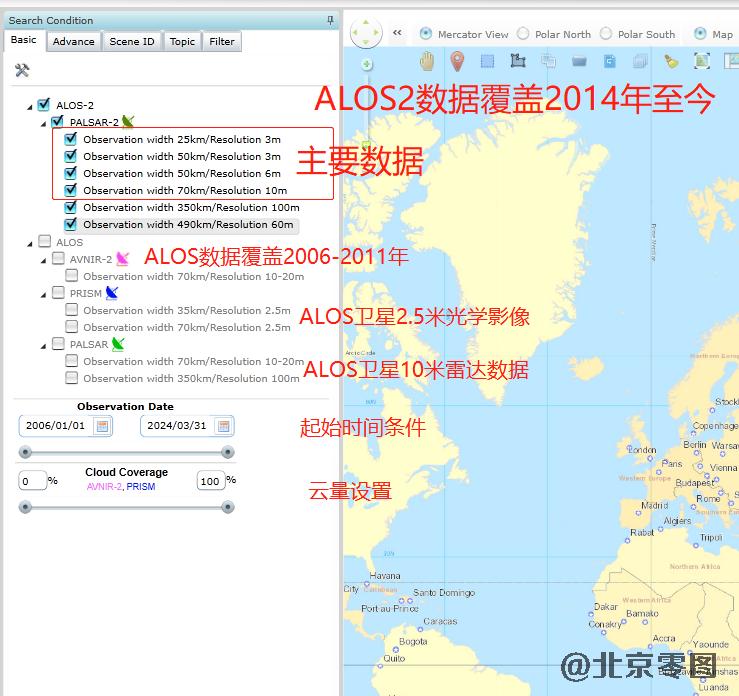Open the Scene ID tab
This screenshot has height=696, width=739.
[x=132, y=42]
